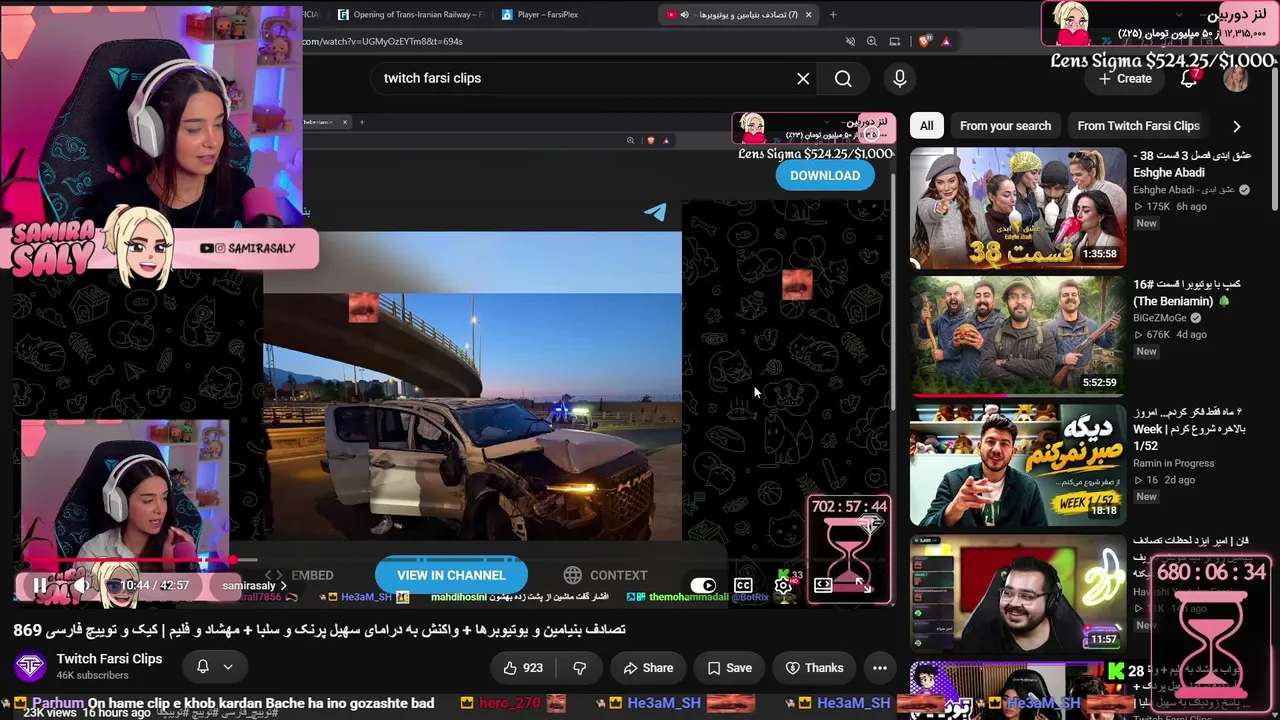Click the Week 1/52 video title
The height and width of the screenshot is (720, 1280).
pos(1190,429)
